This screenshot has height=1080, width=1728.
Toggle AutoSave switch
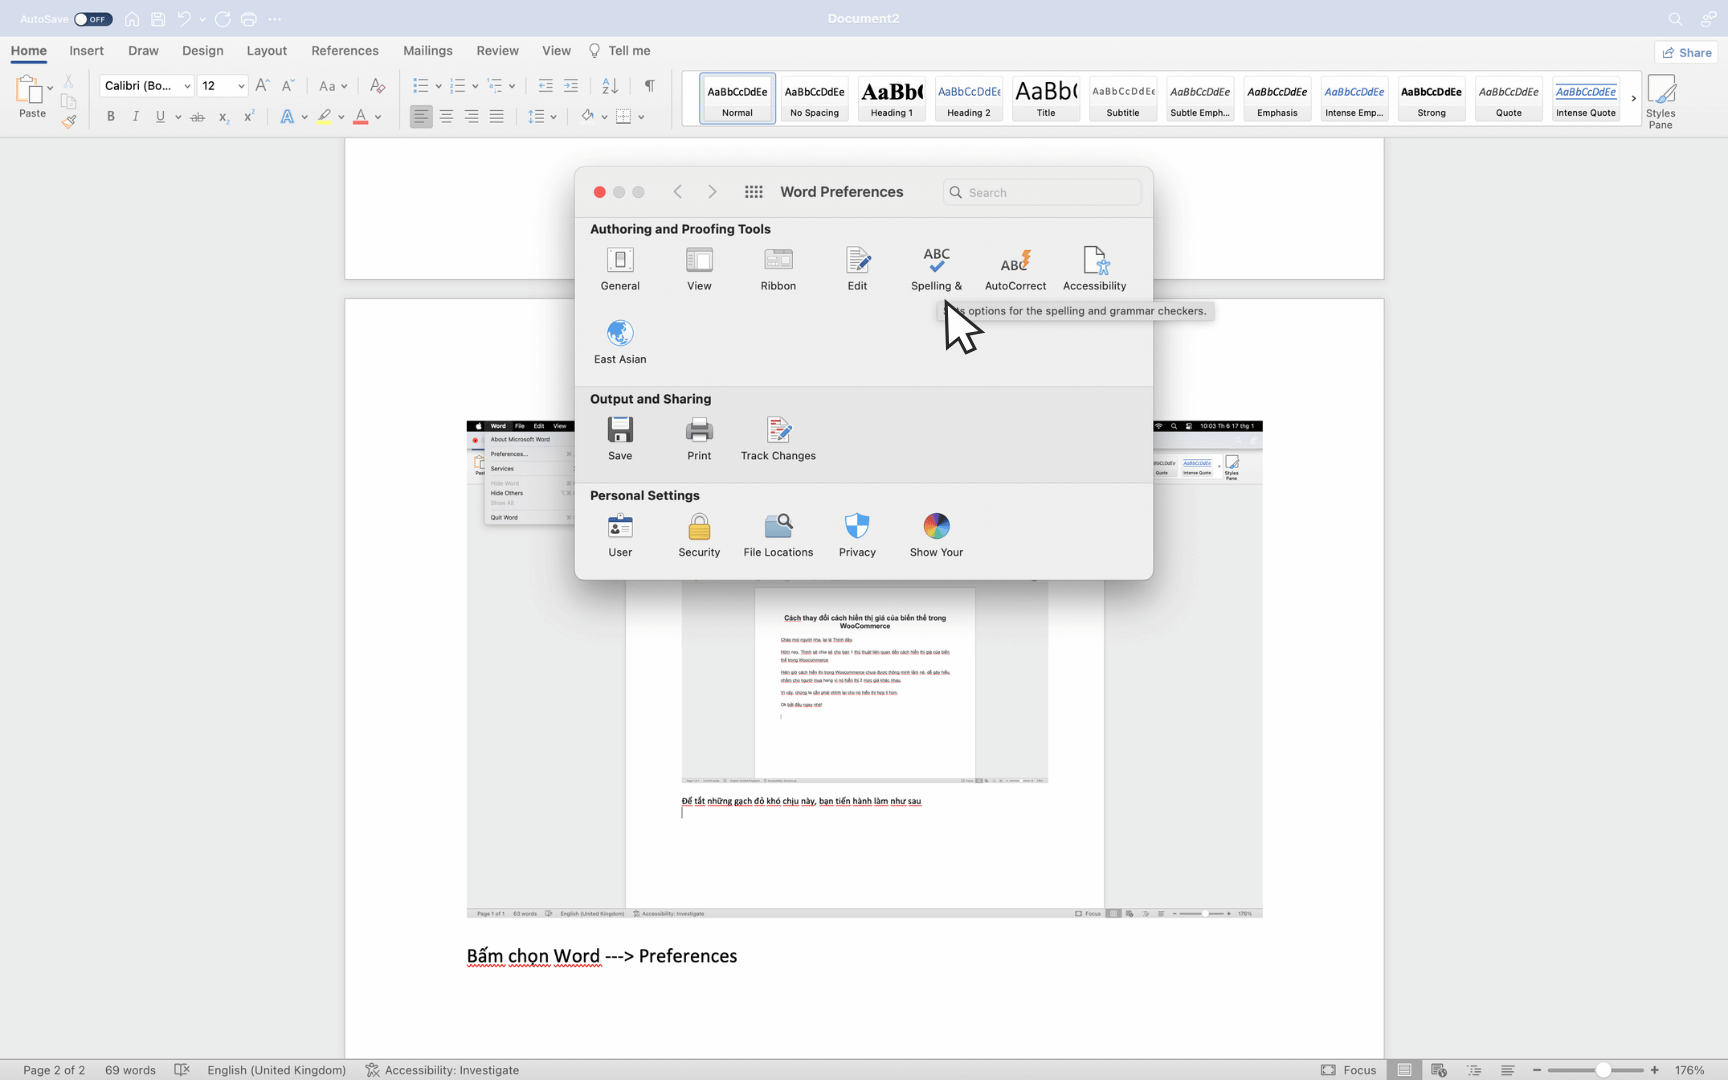[93, 19]
